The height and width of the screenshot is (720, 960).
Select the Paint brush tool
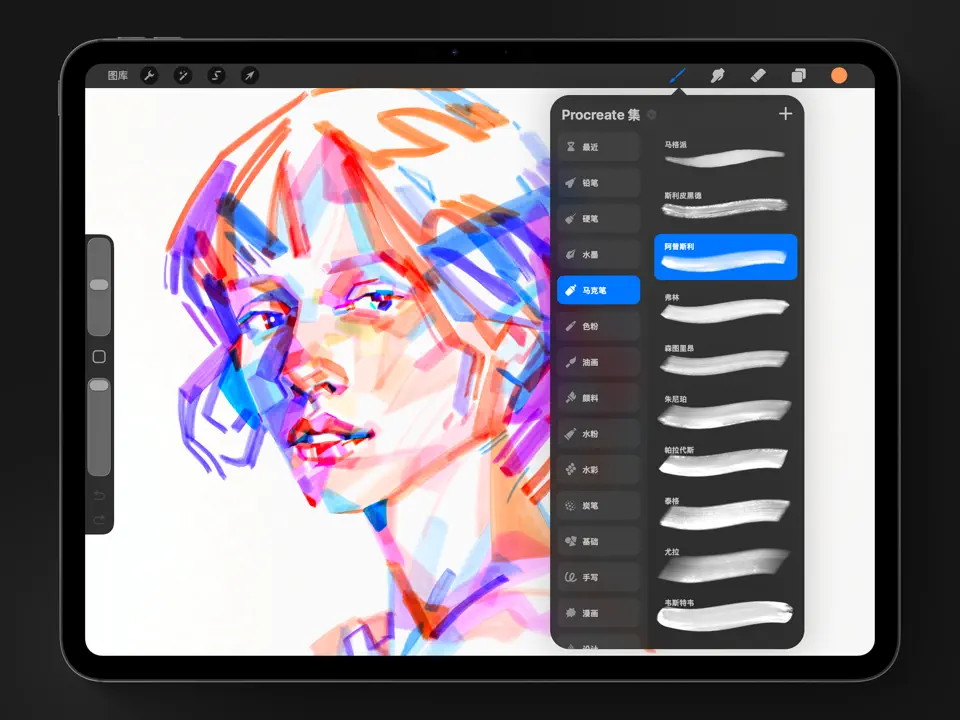click(677, 75)
